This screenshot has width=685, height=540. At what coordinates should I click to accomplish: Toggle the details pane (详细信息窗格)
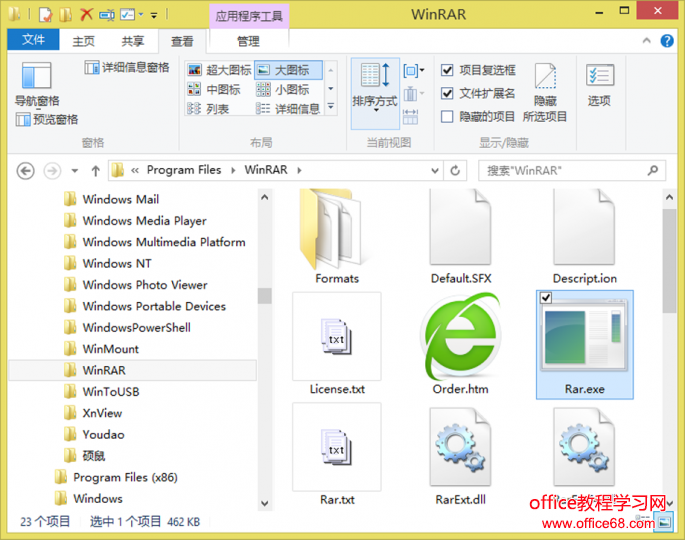point(127,67)
